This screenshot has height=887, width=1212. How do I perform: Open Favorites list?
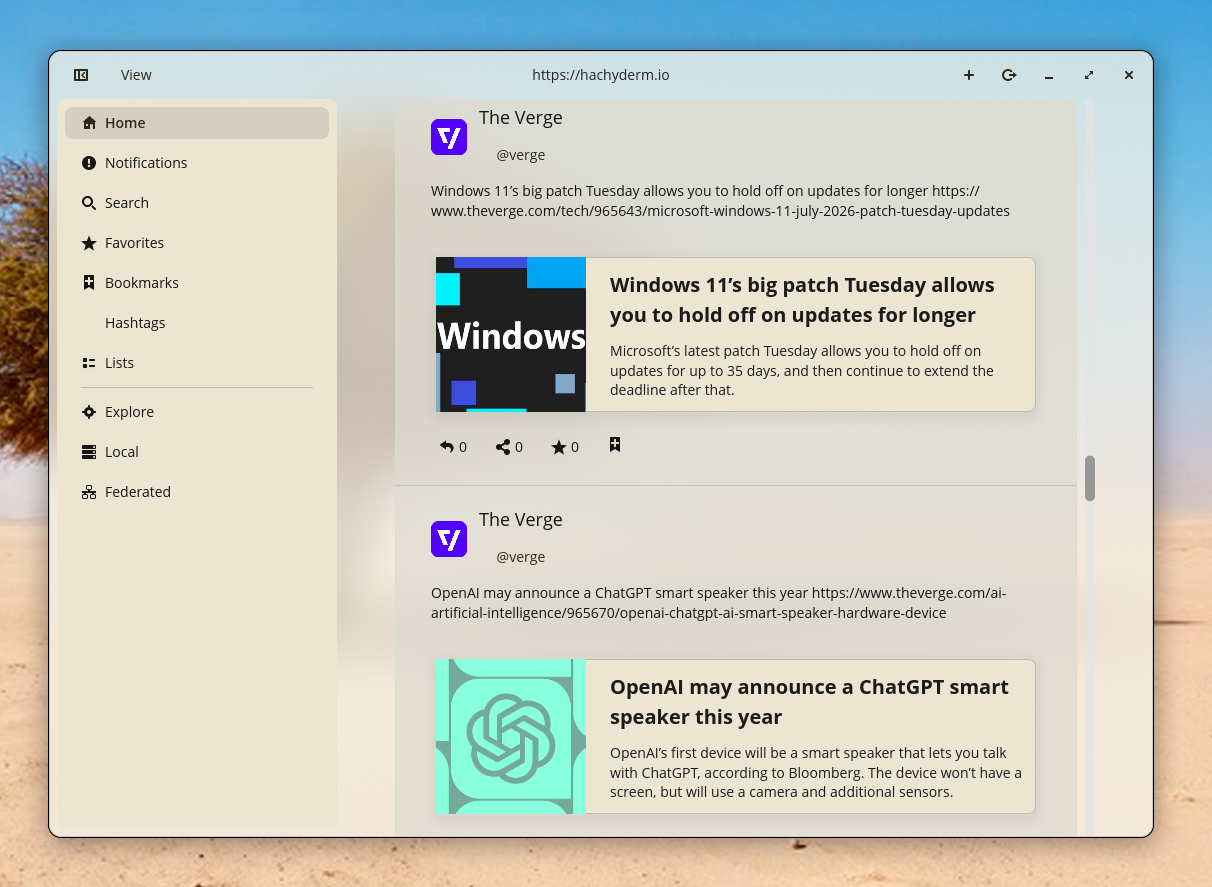coord(197,243)
